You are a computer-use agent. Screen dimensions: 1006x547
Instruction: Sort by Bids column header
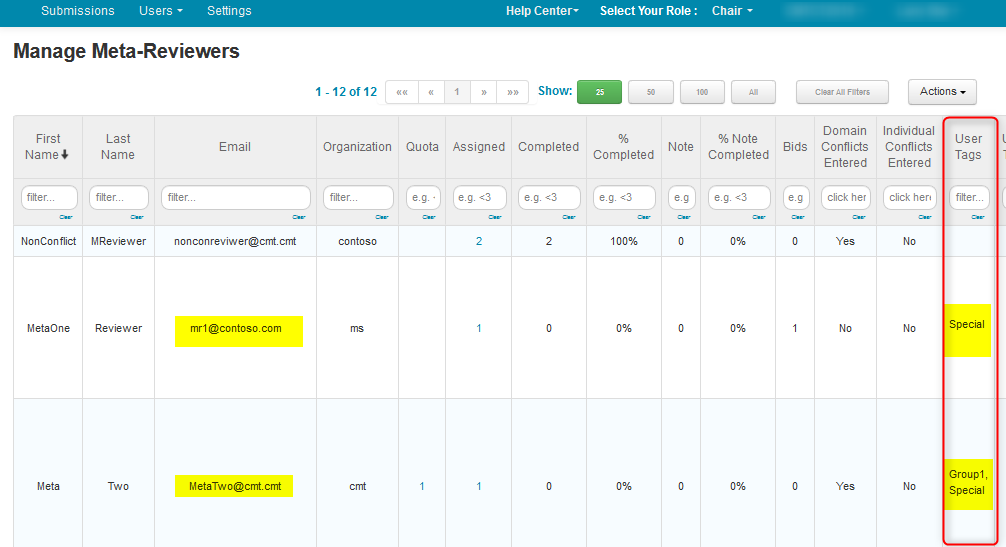coord(795,147)
